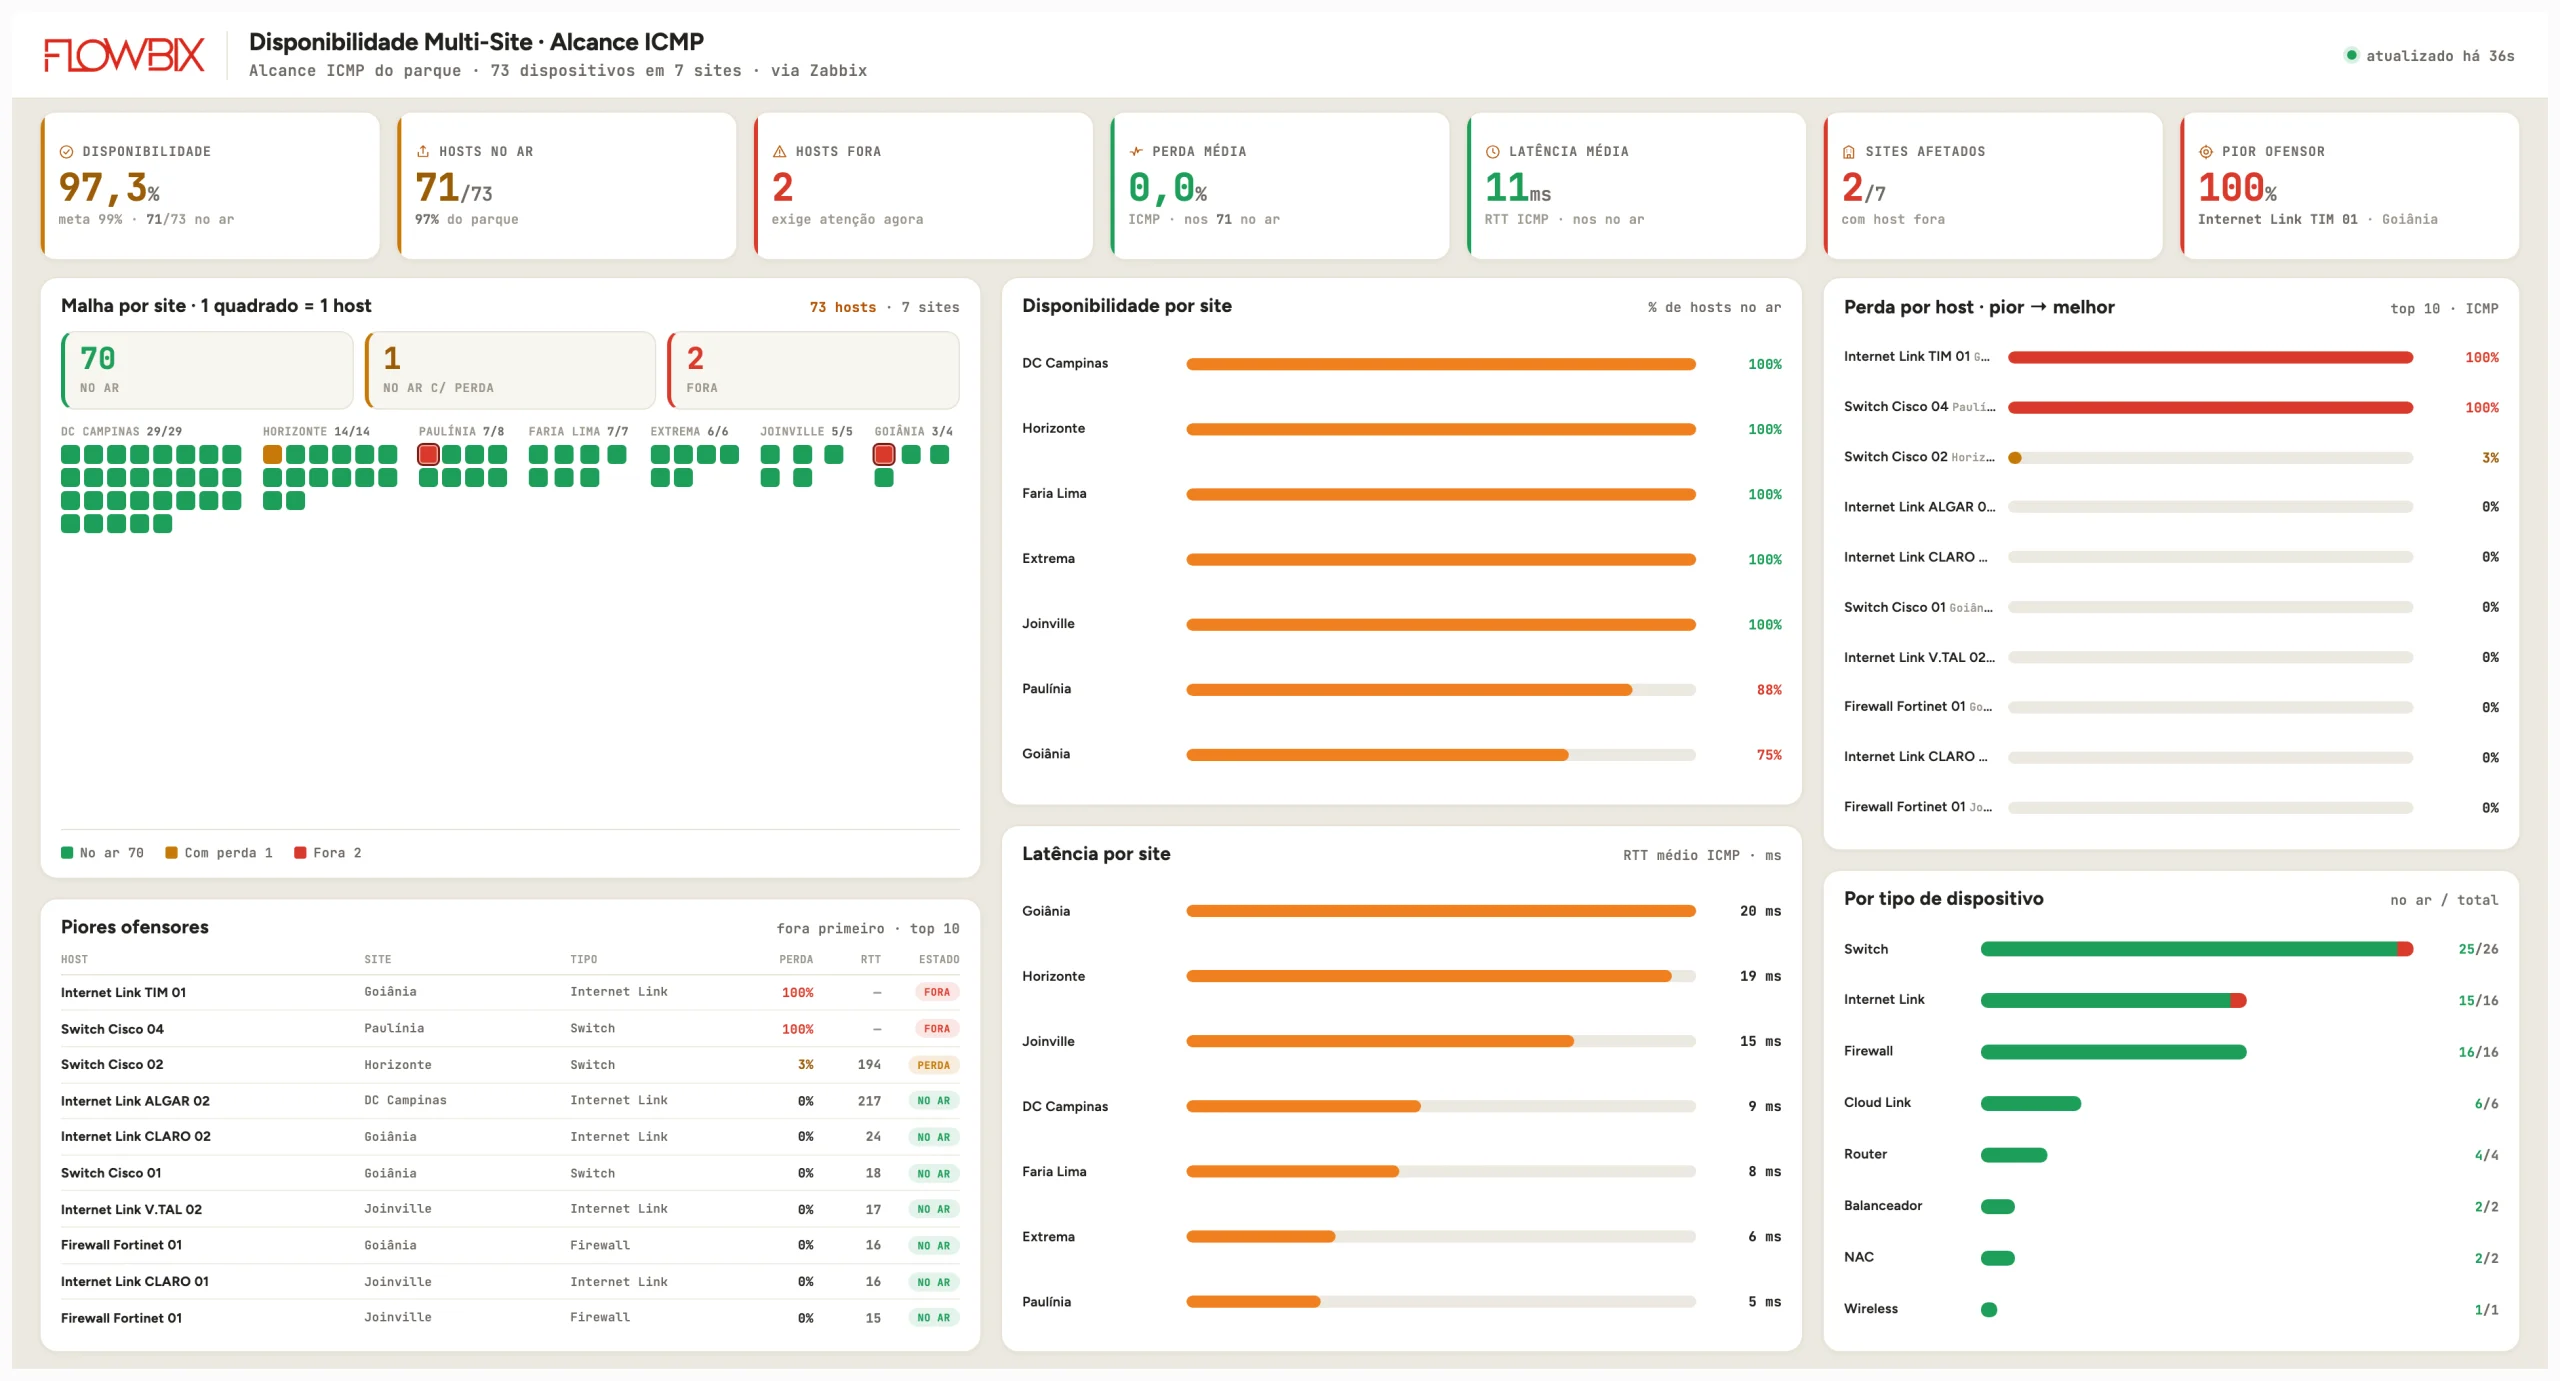Screen dimensions: 2560x1381
Task: Click the FORA badge for Switch Cisco 04
Action: 937,1028
